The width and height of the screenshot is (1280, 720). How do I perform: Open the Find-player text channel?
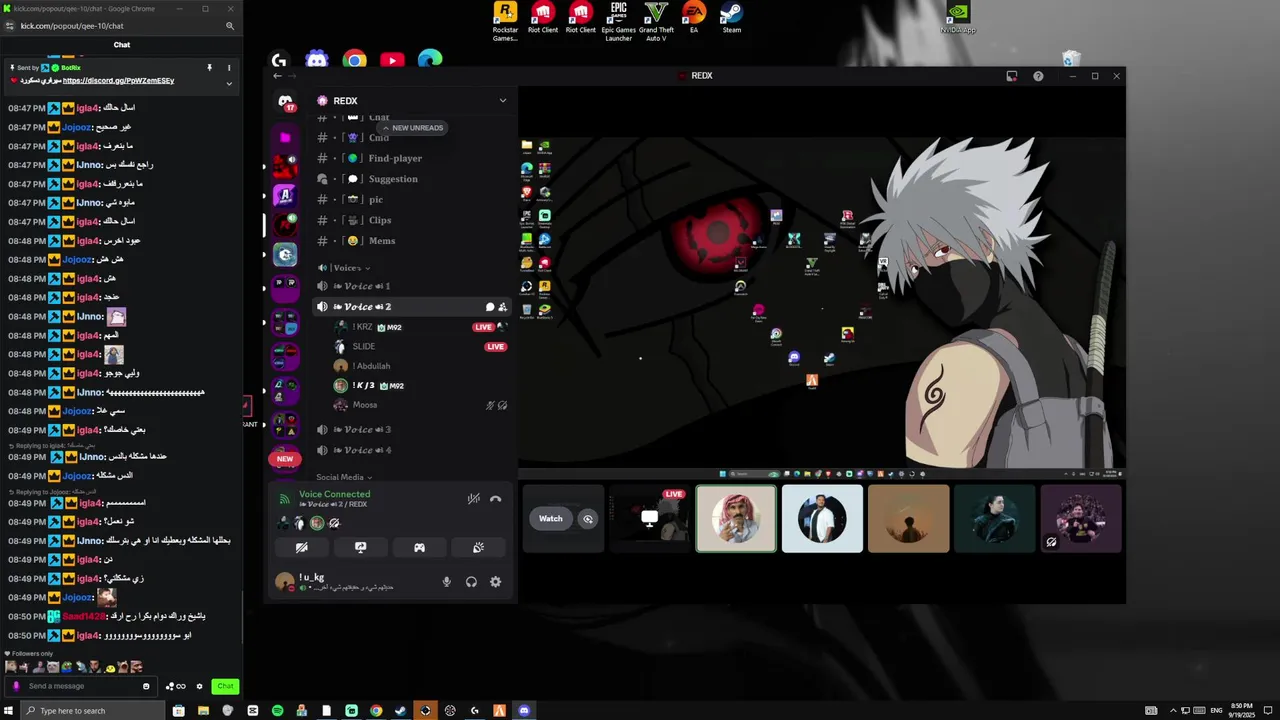[412, 158]
